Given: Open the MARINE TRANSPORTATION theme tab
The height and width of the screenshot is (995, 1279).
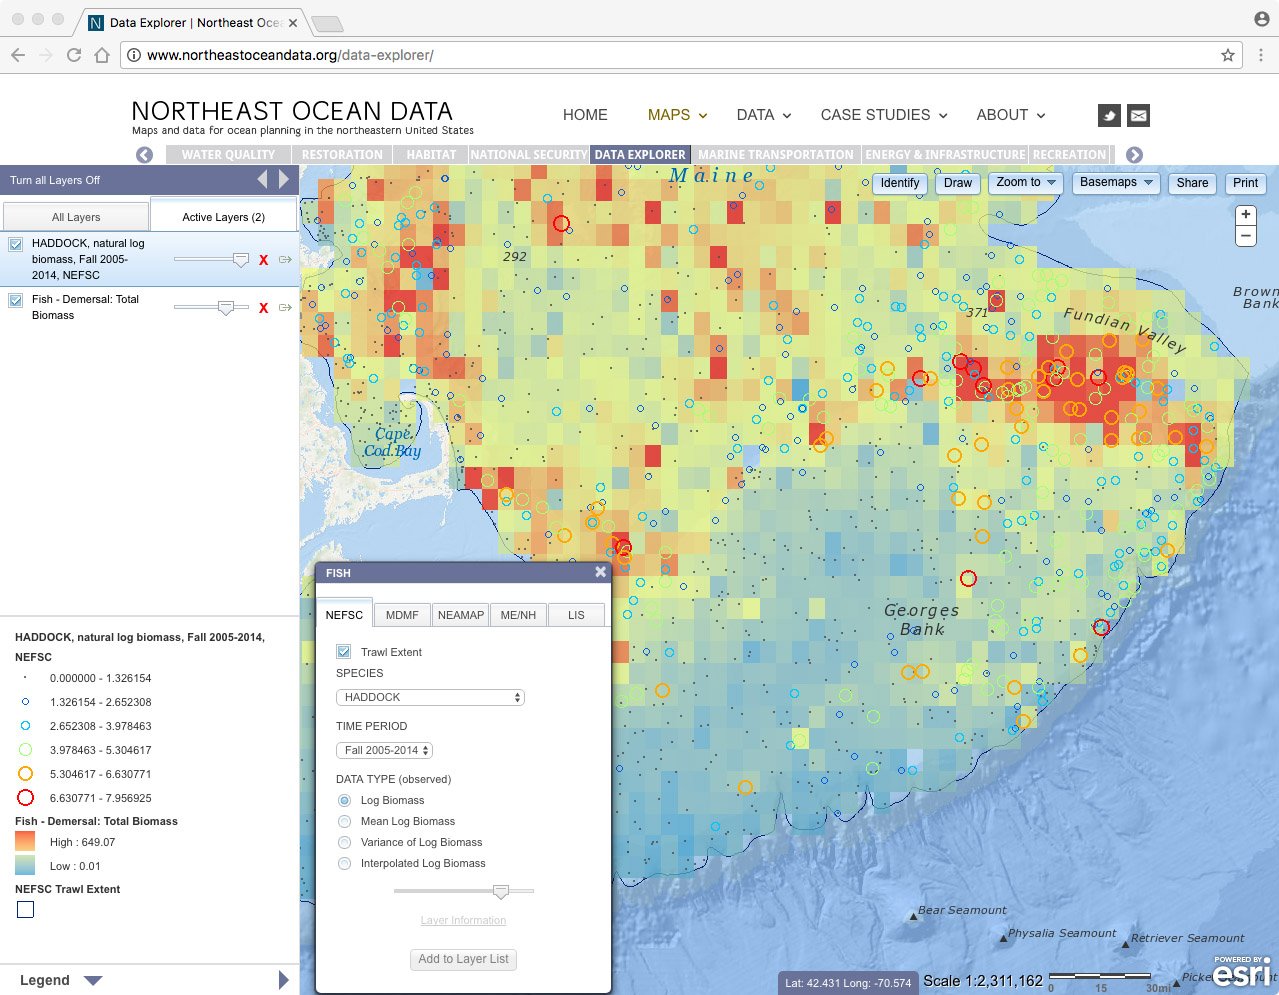Looking at the screenshot, I should 776,155.
